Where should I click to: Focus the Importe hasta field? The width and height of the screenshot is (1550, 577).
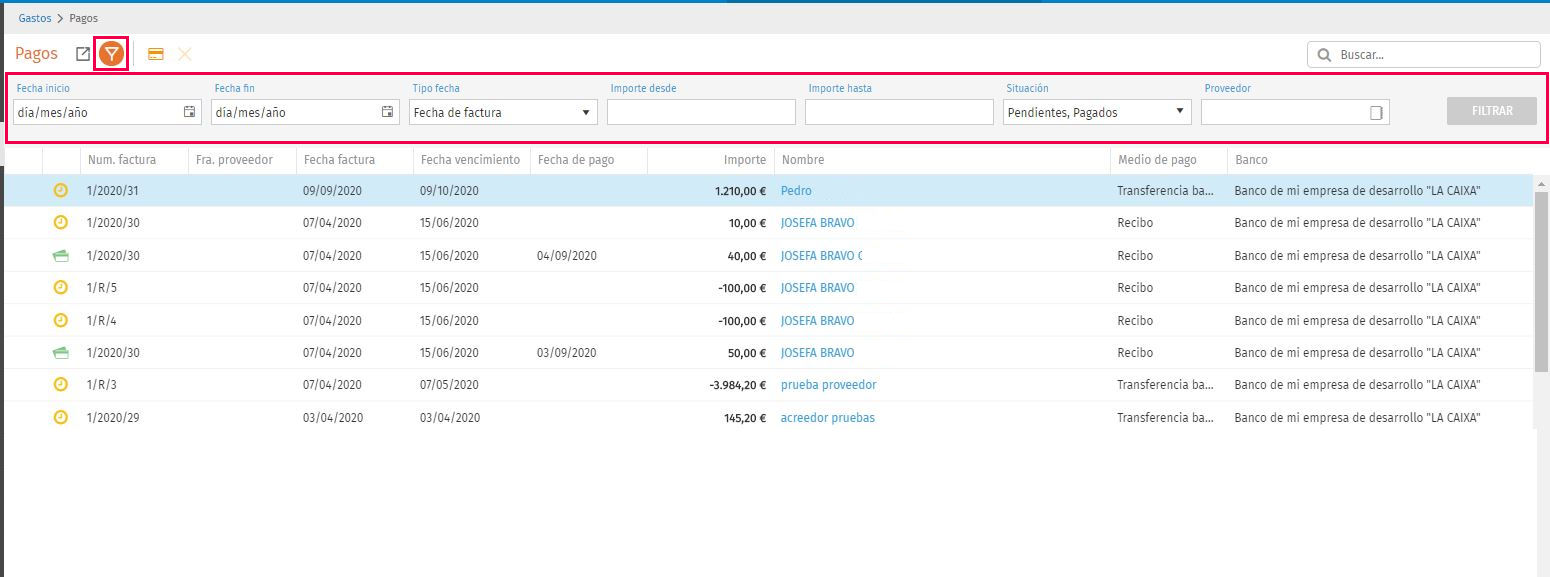(x=899, y=112)
